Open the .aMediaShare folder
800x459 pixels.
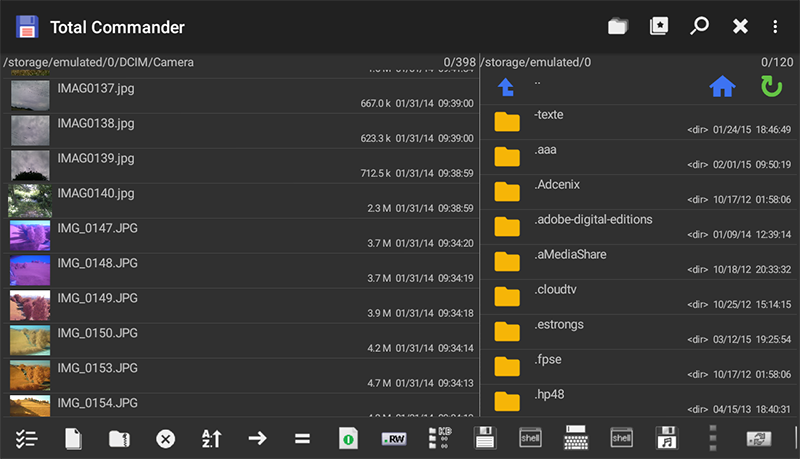pos(639,262)
